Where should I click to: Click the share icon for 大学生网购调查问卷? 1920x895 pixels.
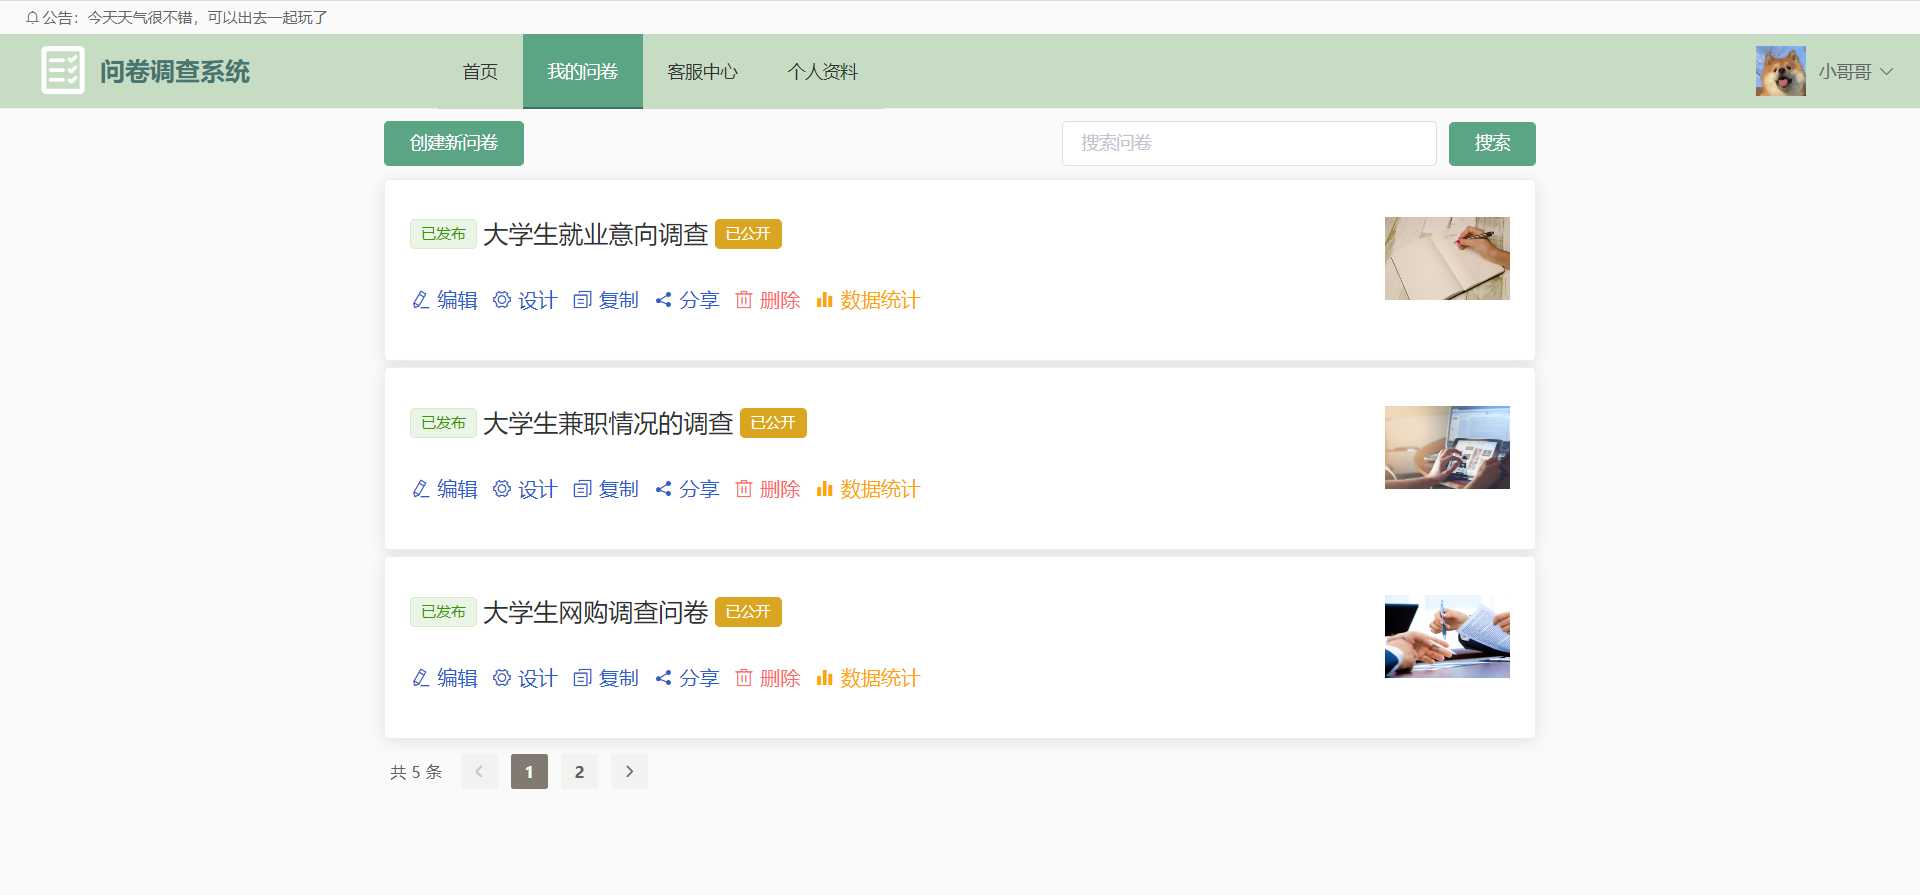point(663,678)
